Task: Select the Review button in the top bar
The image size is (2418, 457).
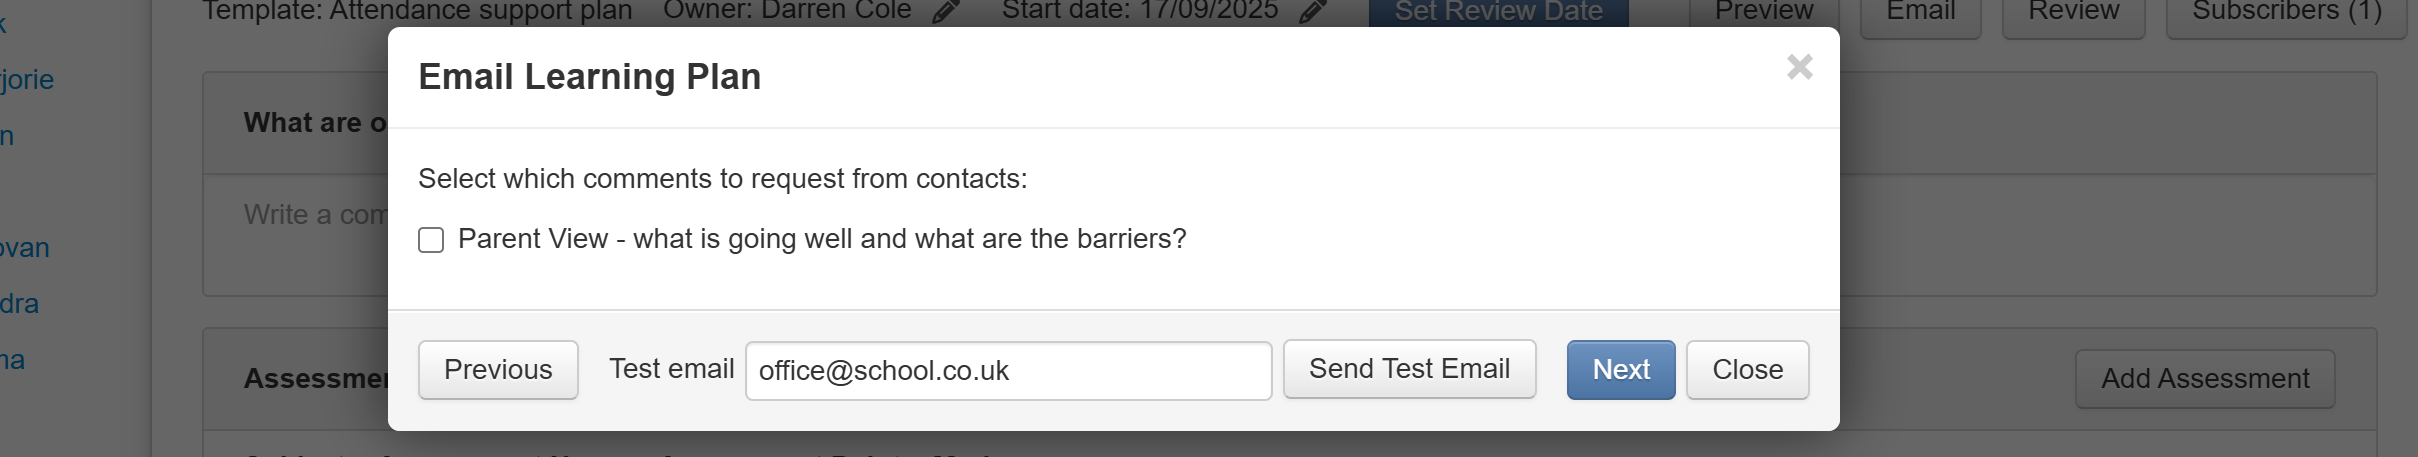Action: [2073, 14]
